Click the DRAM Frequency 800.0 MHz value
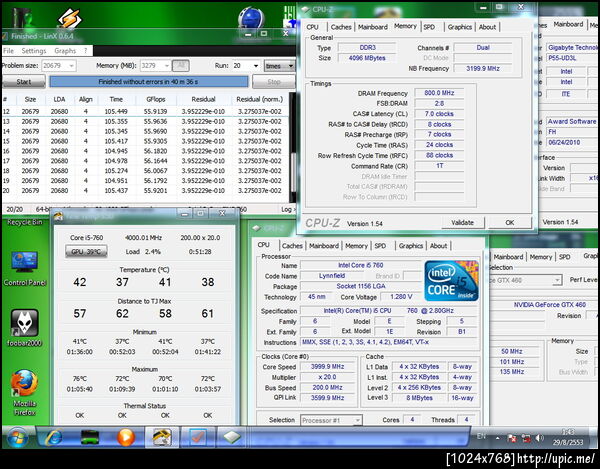The image size is (600, 469). coord(439,93)
